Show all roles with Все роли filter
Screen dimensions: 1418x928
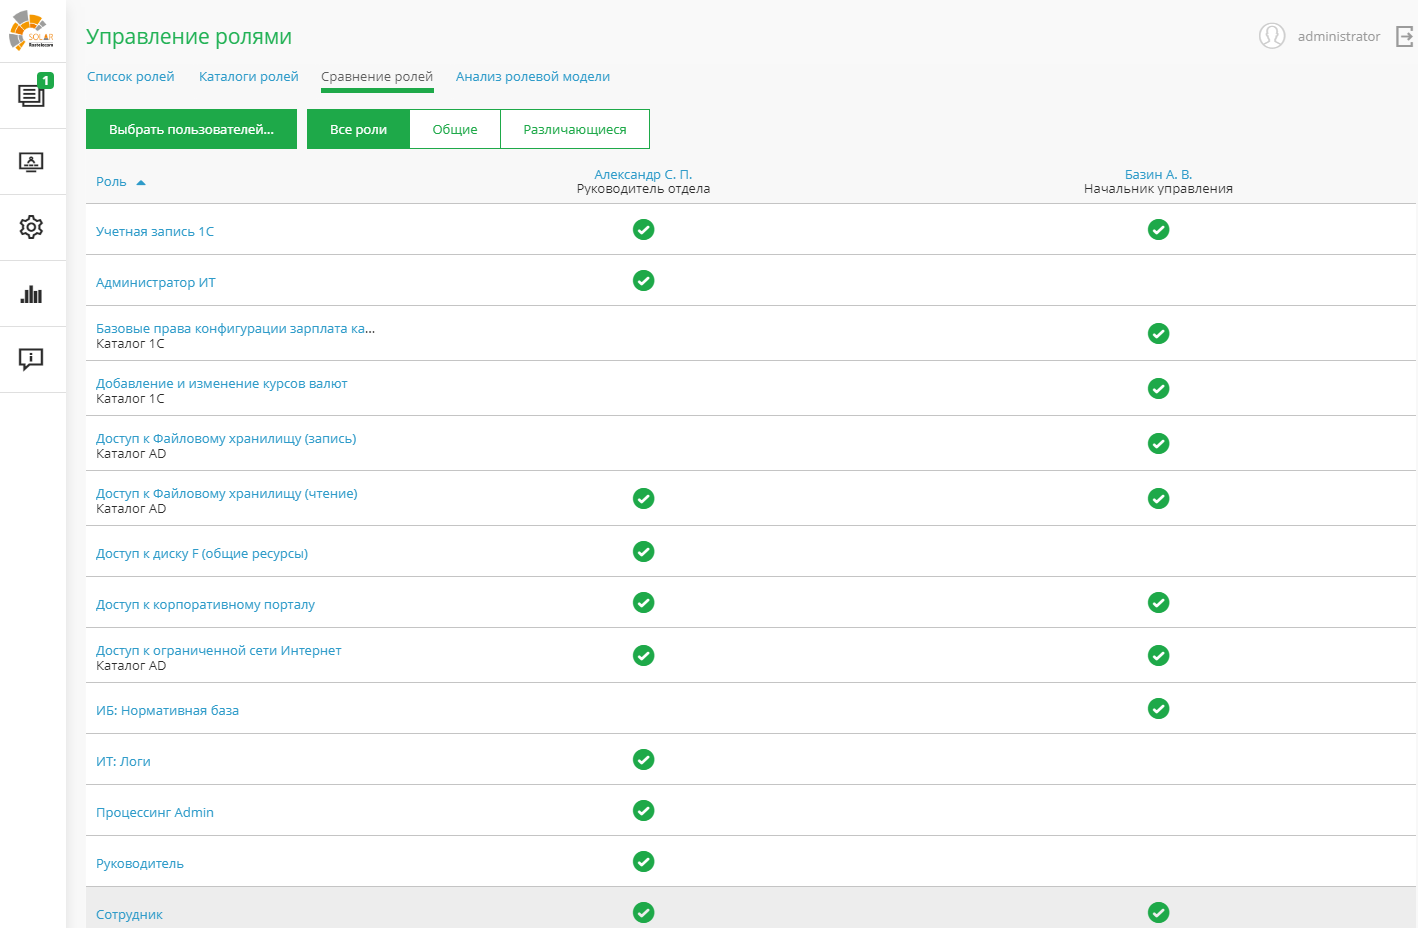pos(358,129)
